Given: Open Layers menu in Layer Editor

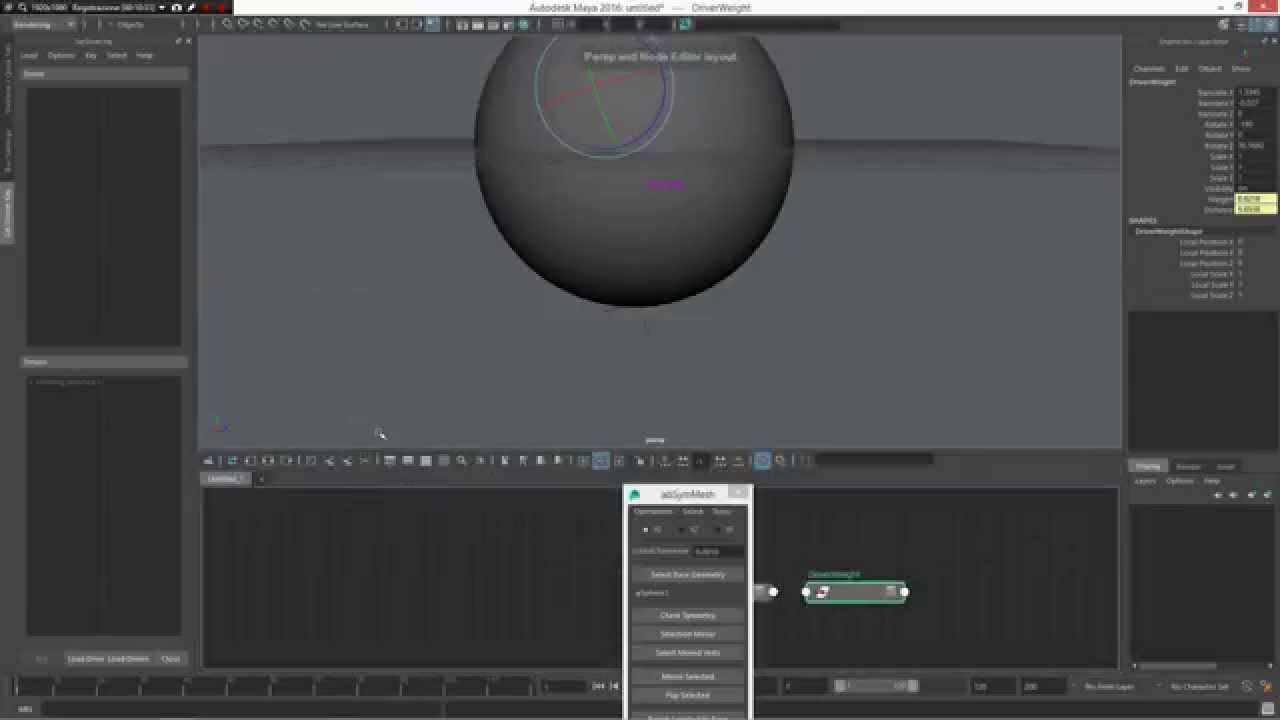Looking at the screenshot, I should click(1146, 481).
